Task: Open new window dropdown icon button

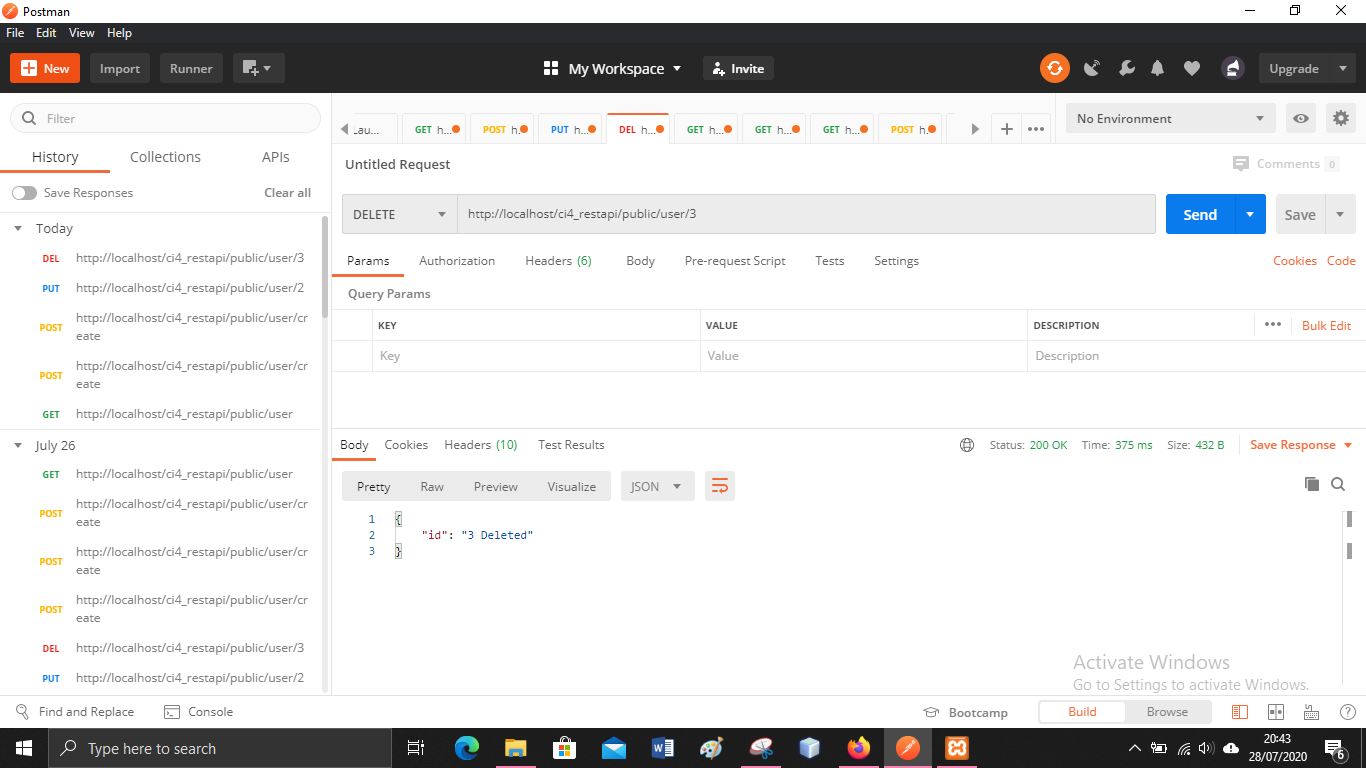Action: click(259, 68)
